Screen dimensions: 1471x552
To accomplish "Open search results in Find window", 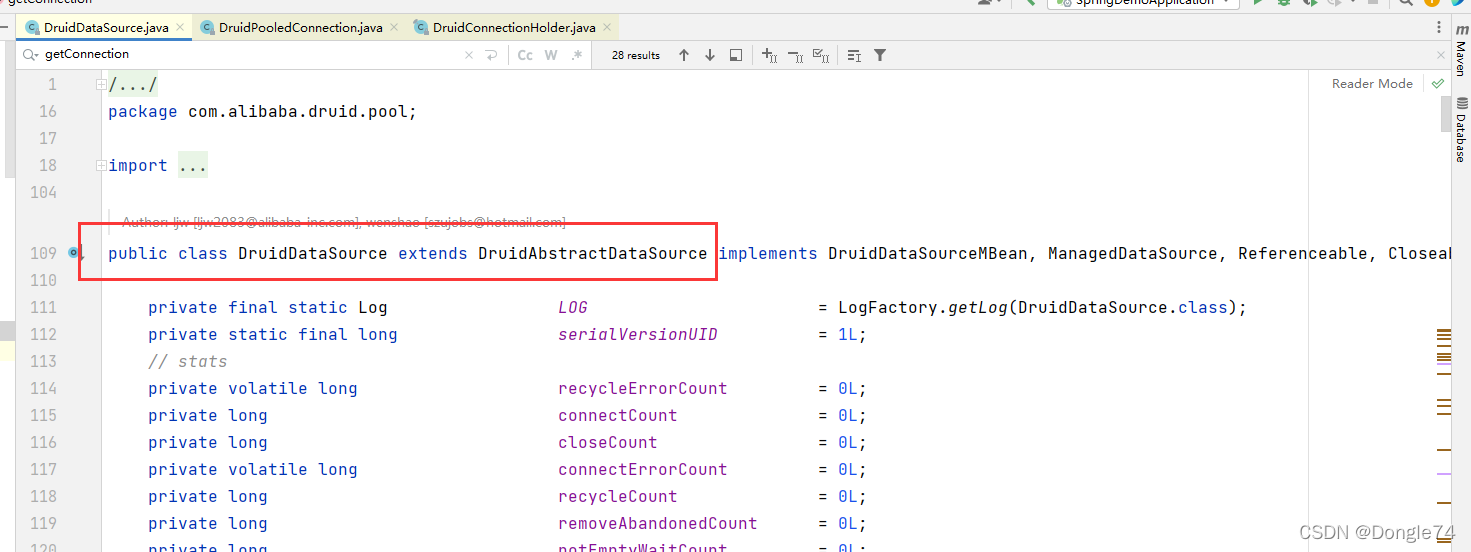I will click(x=736, y=55).
